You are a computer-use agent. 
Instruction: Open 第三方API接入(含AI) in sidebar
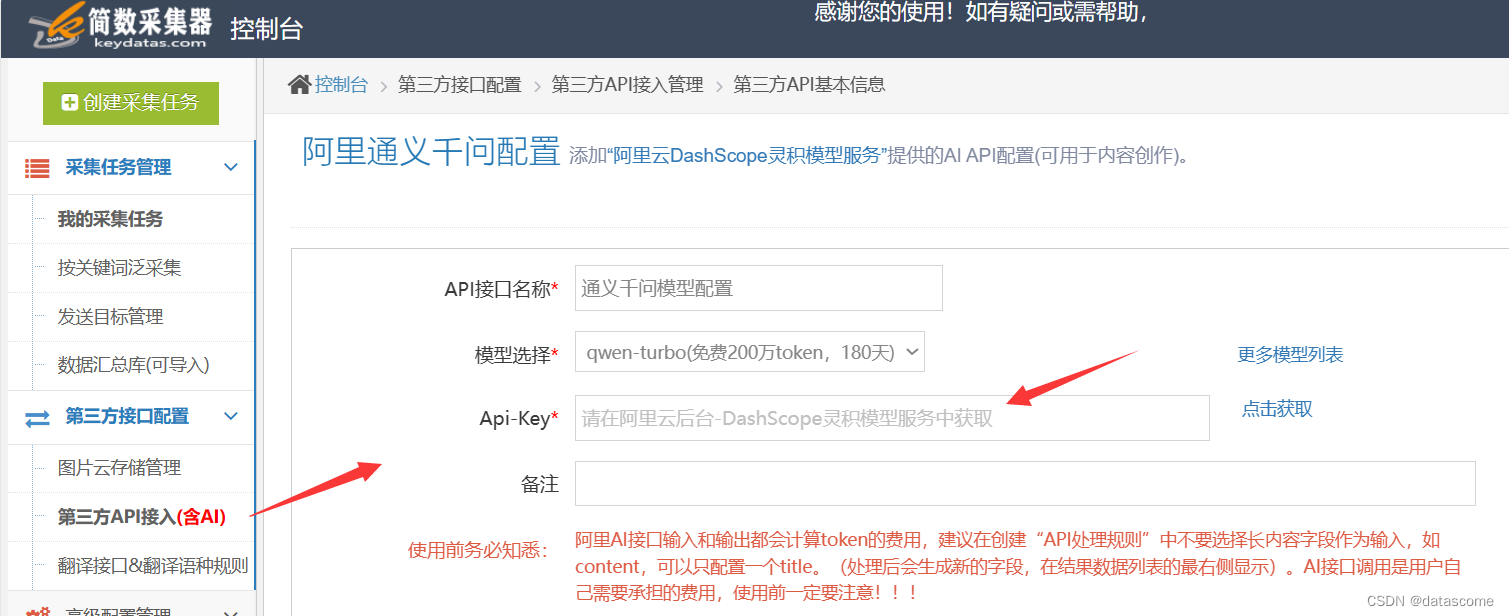click(x=141, y=517)
